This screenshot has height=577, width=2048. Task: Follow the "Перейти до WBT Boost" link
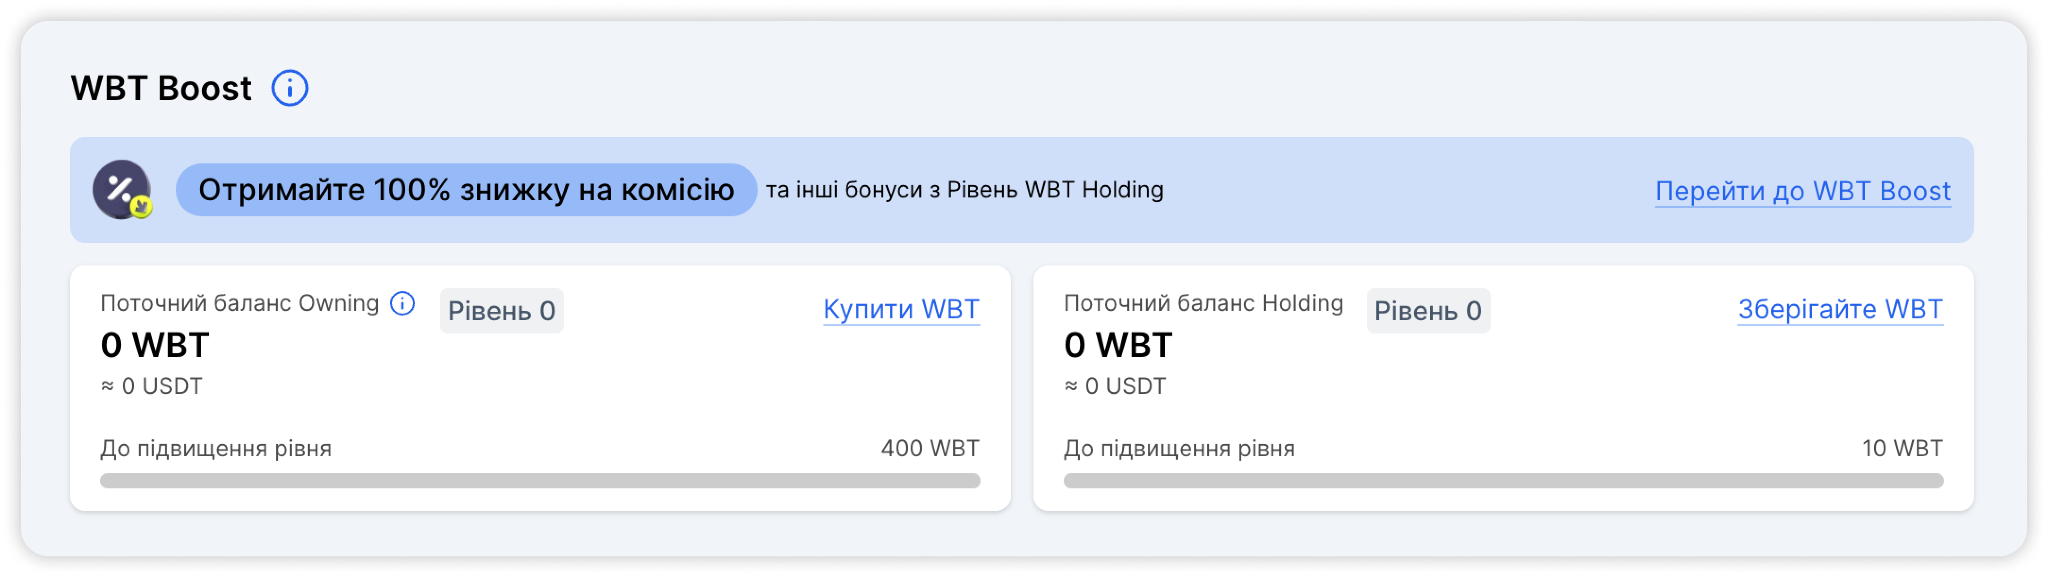pyautogui.click(x=1803, y=191)
